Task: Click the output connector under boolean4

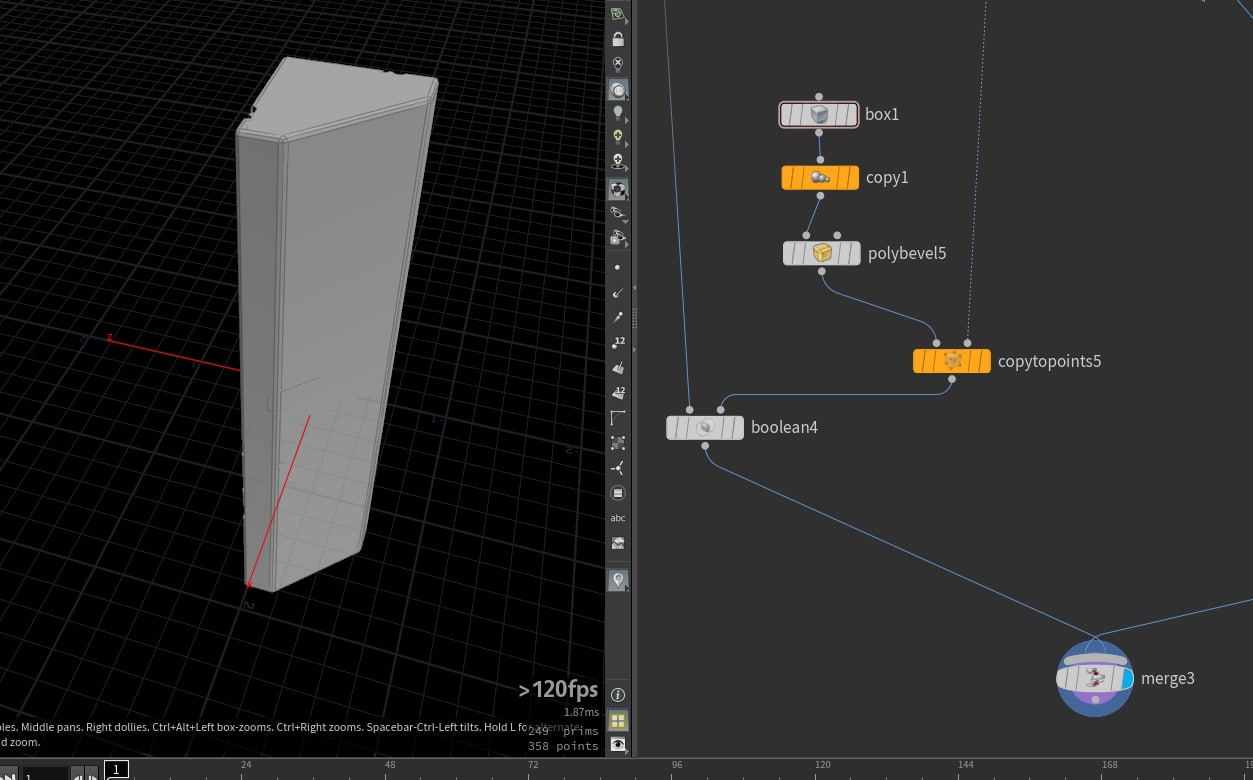Action: point(705,445)
